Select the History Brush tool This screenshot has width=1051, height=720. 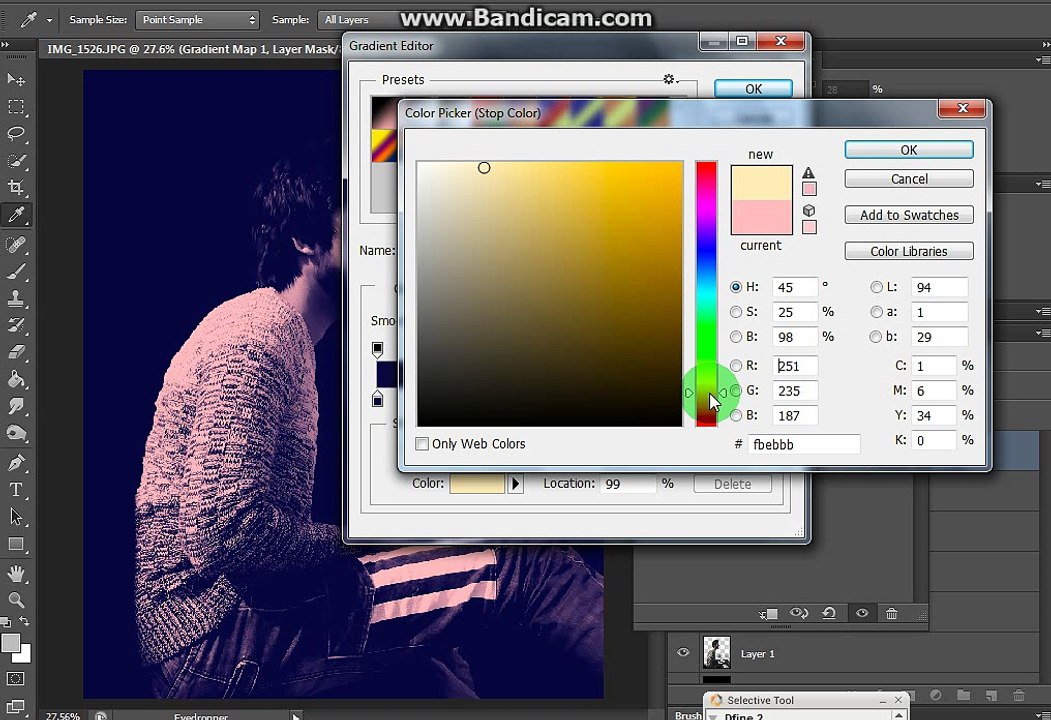16,325
